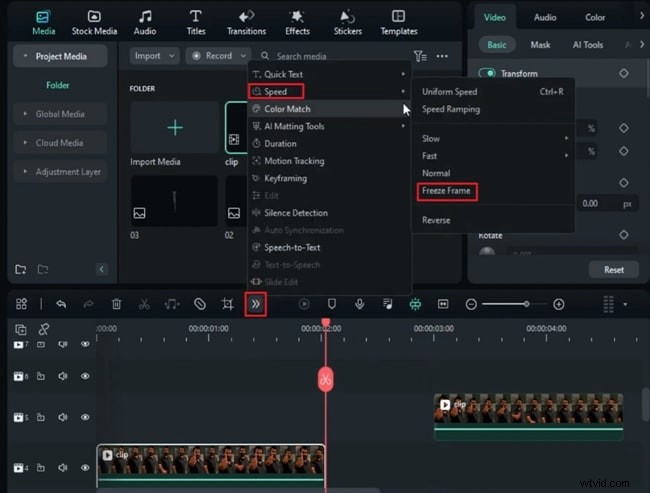The width and height of the screenshot is (650, 493).
Task: Select the 03 image thumbnail
Action: coord(174,201)
